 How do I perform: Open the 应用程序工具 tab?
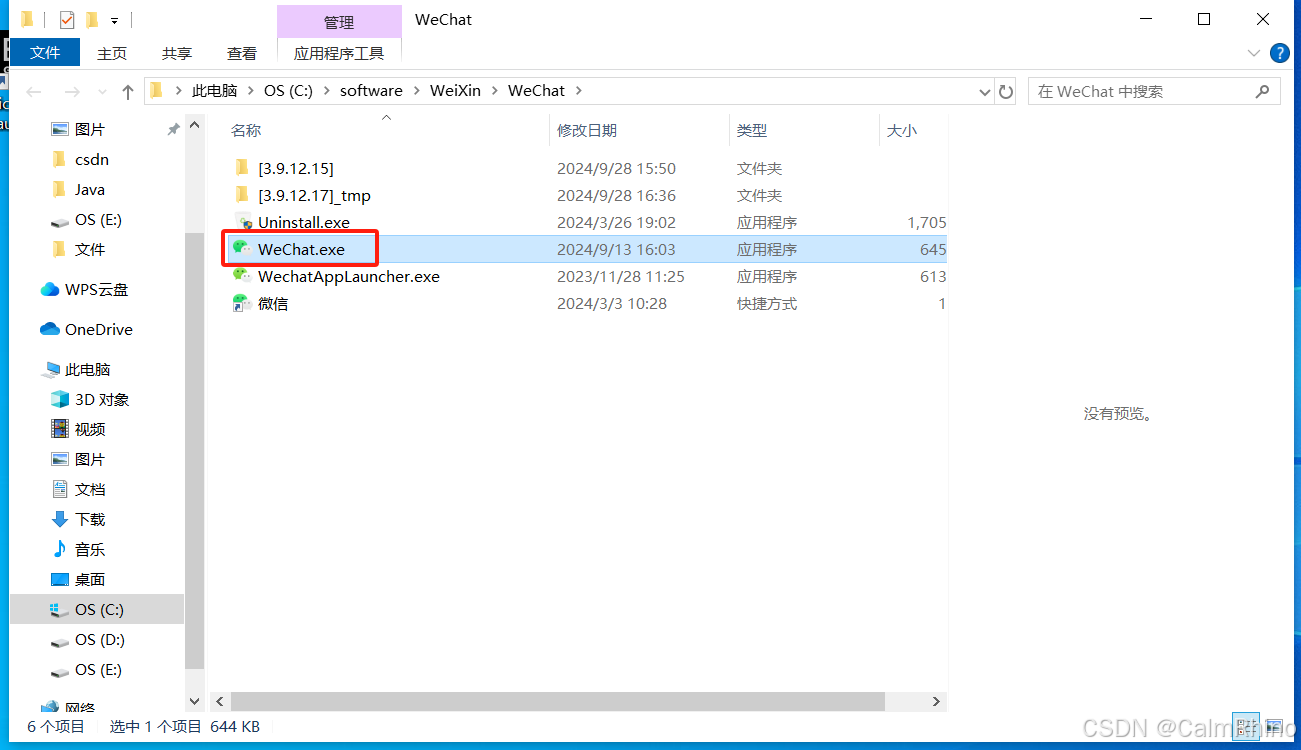pyautogui.click(x=339, y=53)
